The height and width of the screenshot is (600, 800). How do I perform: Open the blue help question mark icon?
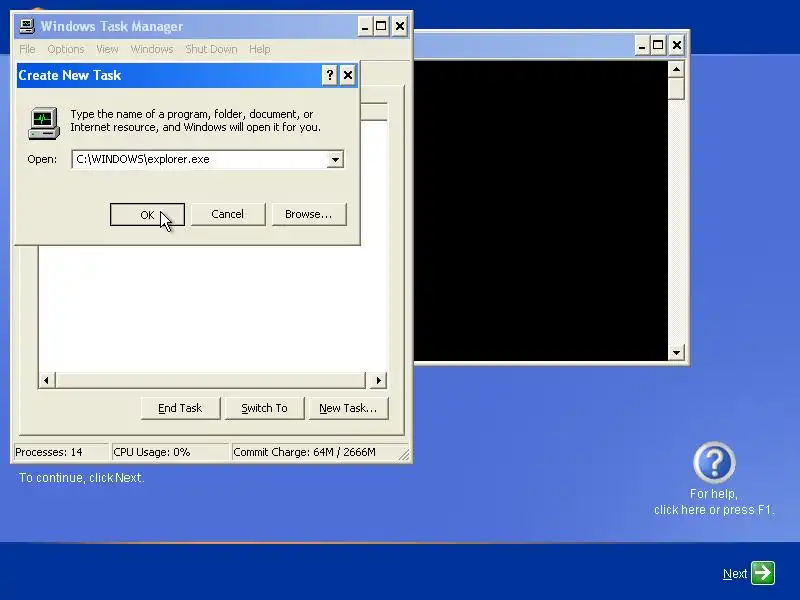[714, 462]
